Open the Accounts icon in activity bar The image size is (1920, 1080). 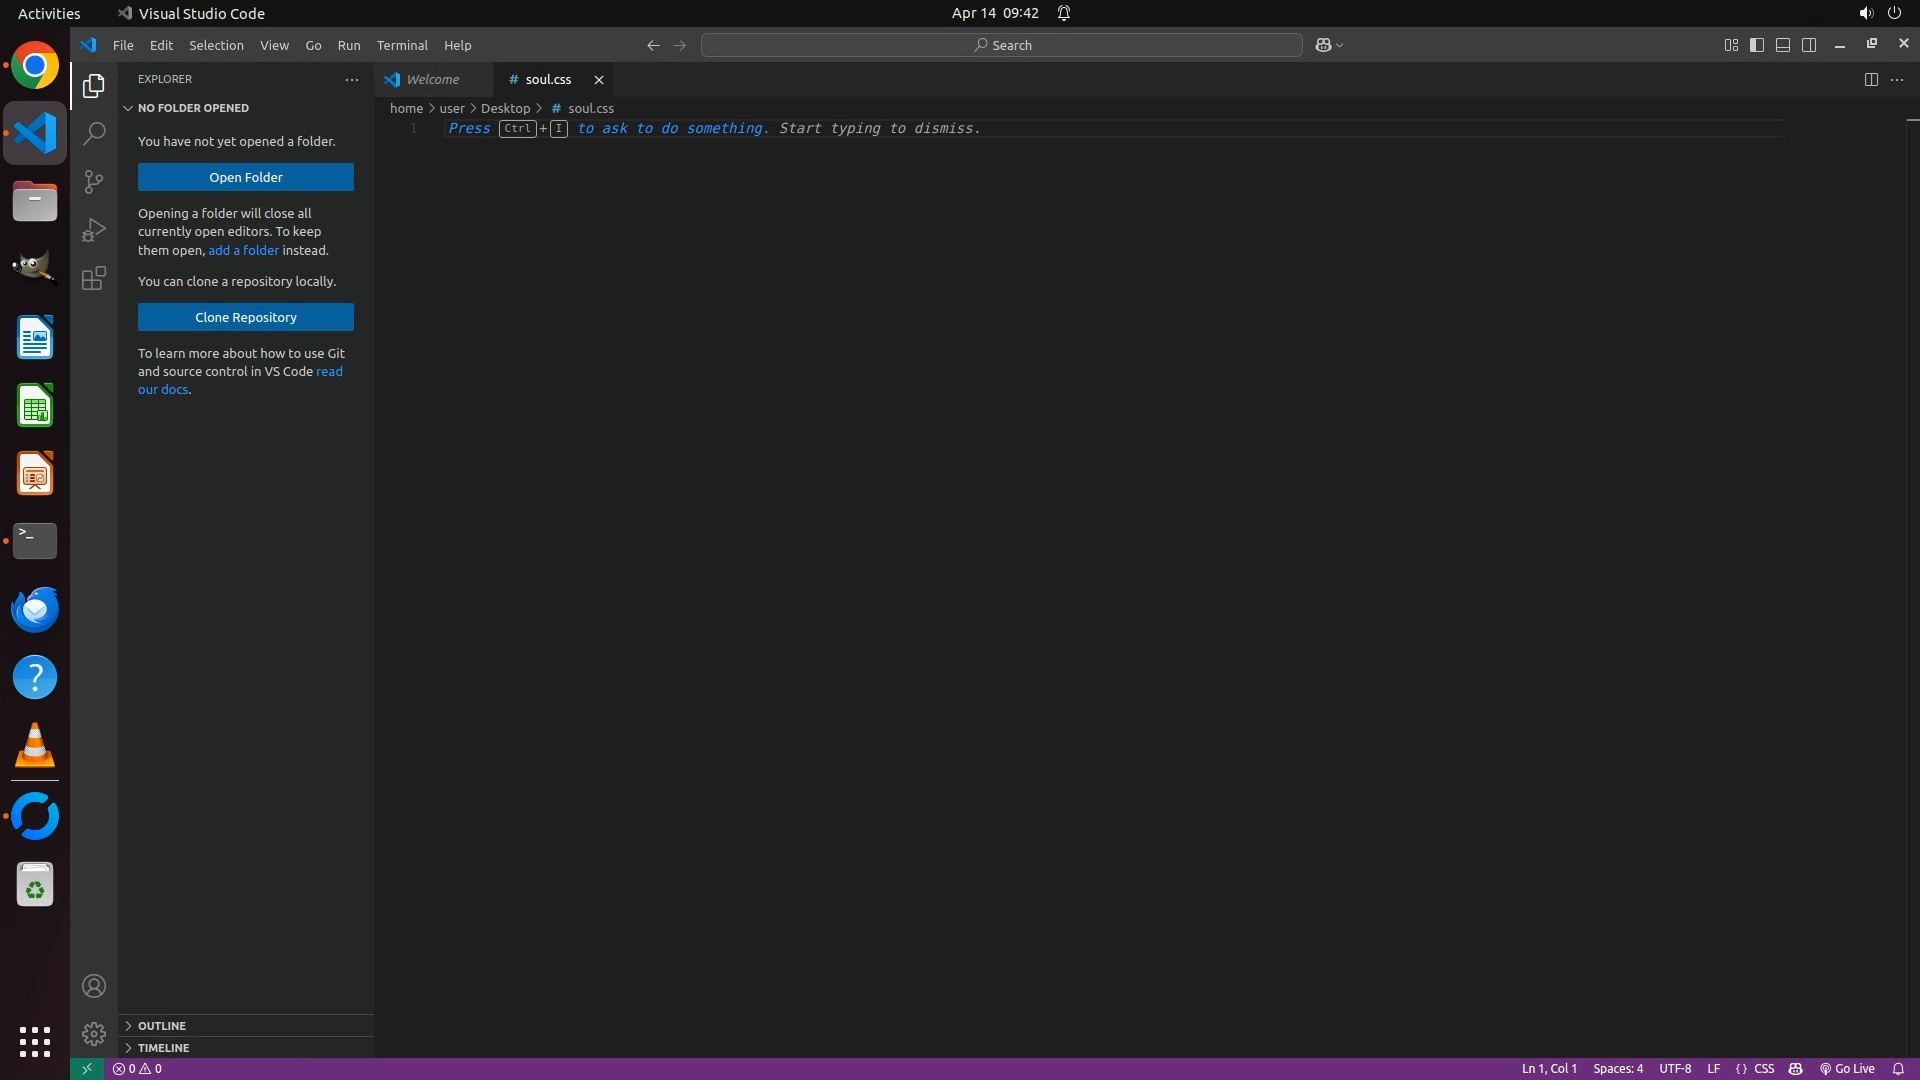tap(94, 986)
